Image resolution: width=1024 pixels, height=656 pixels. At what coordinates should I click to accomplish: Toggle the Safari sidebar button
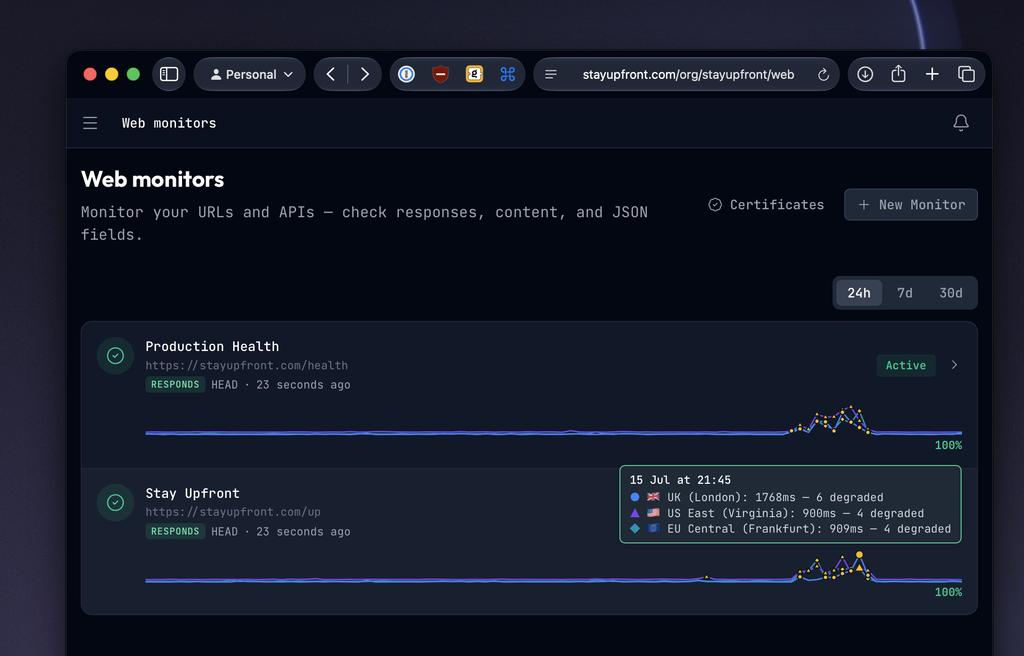tap(169, 74)
